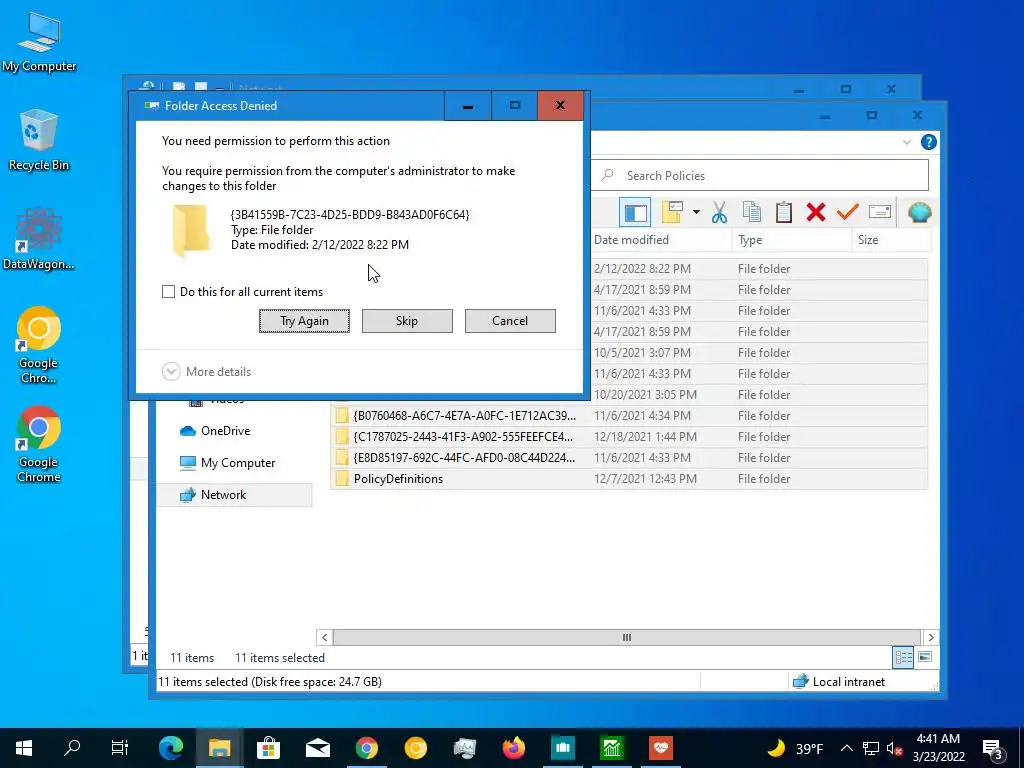The height and width of the screenshot is (768, 1024).
Task: Click in the Search Policies field
Action: [760, 175]
